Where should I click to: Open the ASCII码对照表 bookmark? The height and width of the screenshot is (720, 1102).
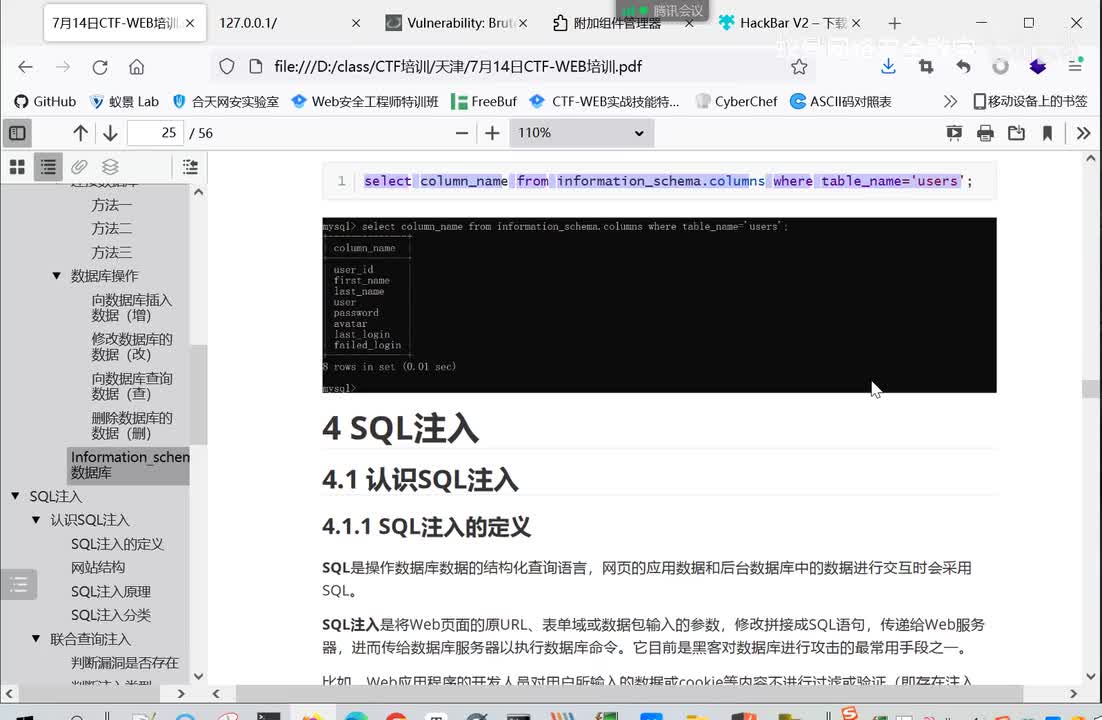tap(841, 101)
